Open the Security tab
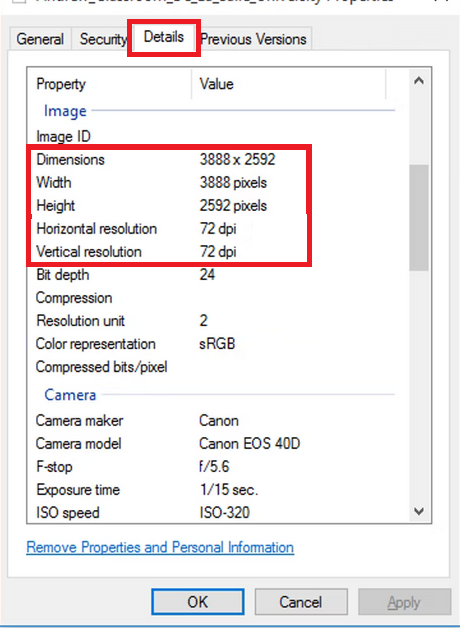 pos(102,39)
